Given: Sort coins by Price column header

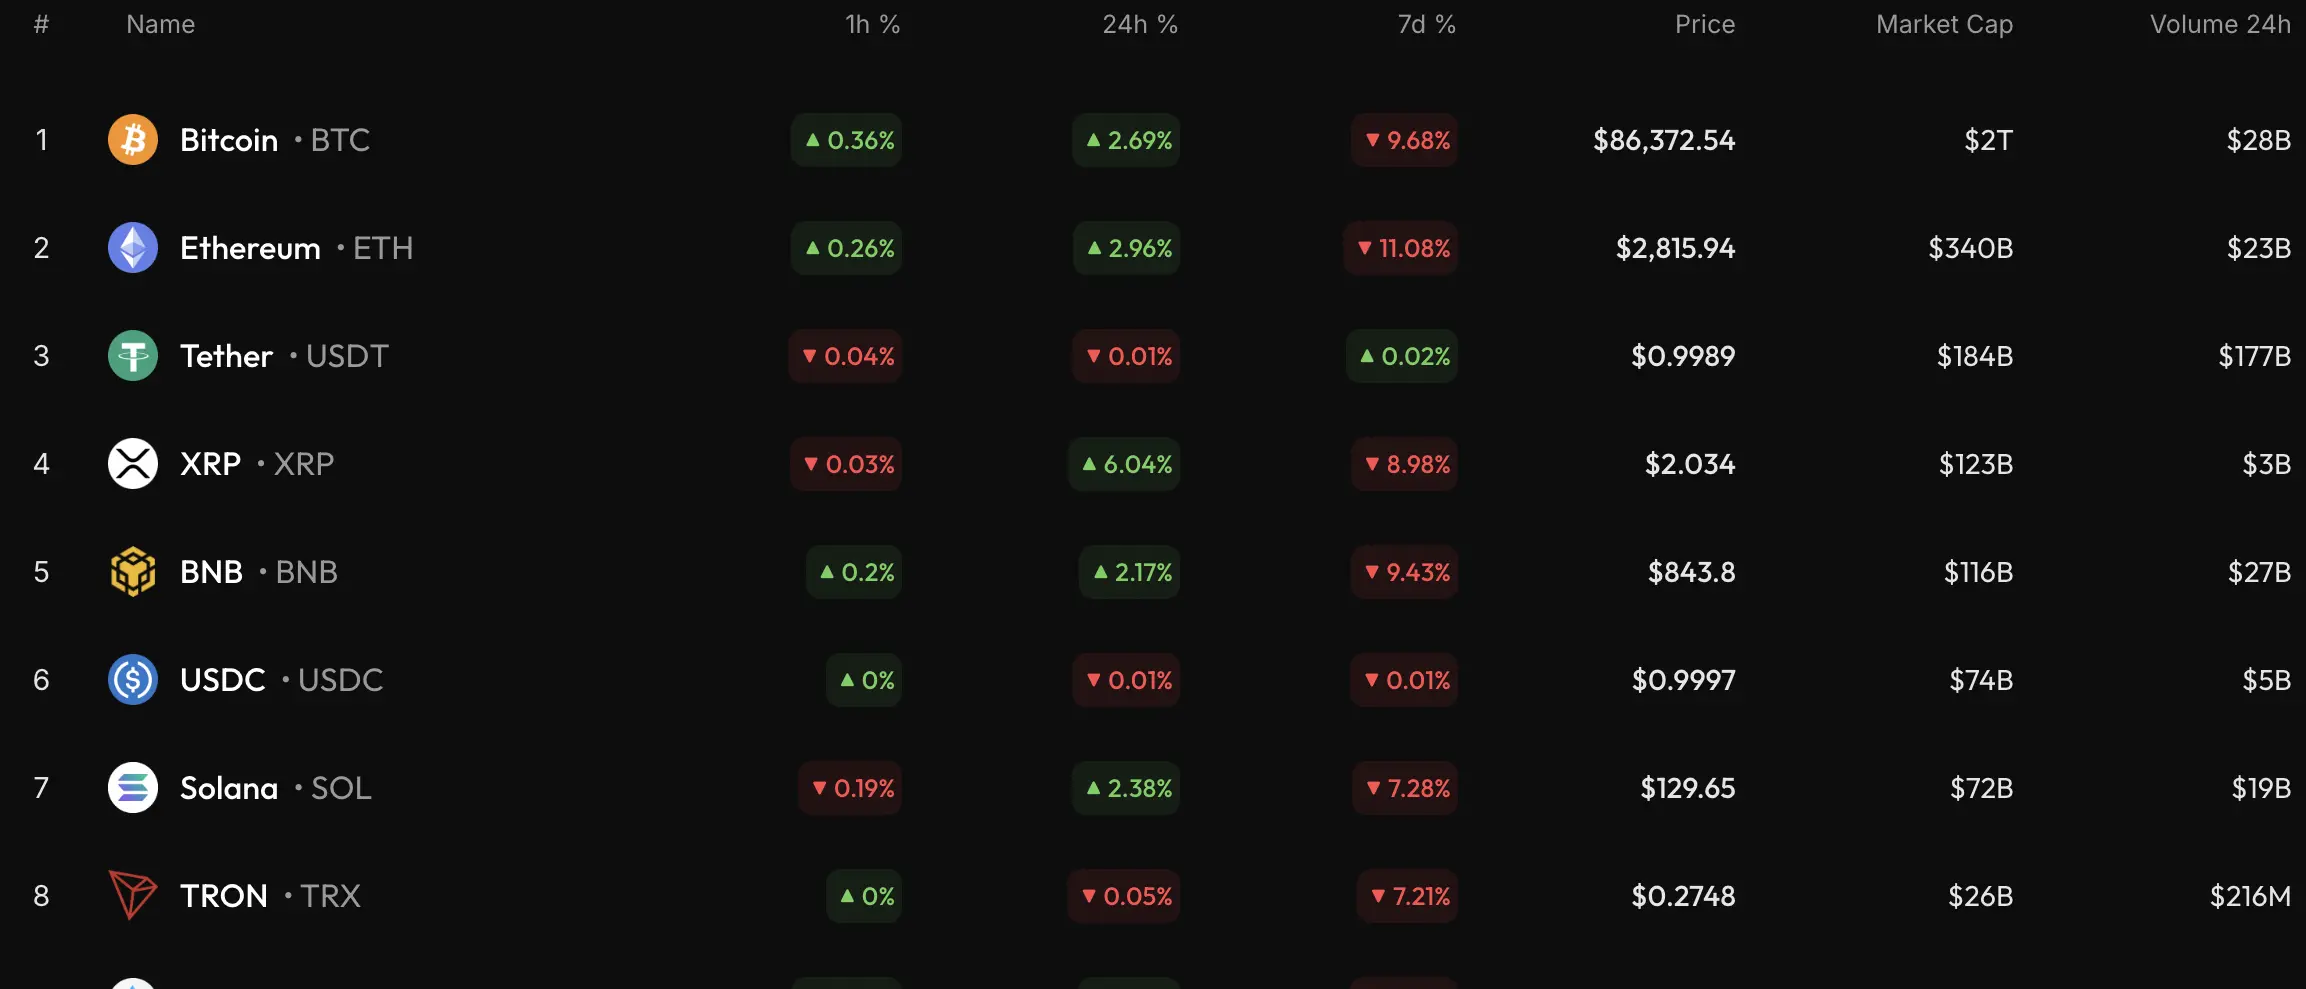Looking at the screenshot, I should (x=1705, y=24).
